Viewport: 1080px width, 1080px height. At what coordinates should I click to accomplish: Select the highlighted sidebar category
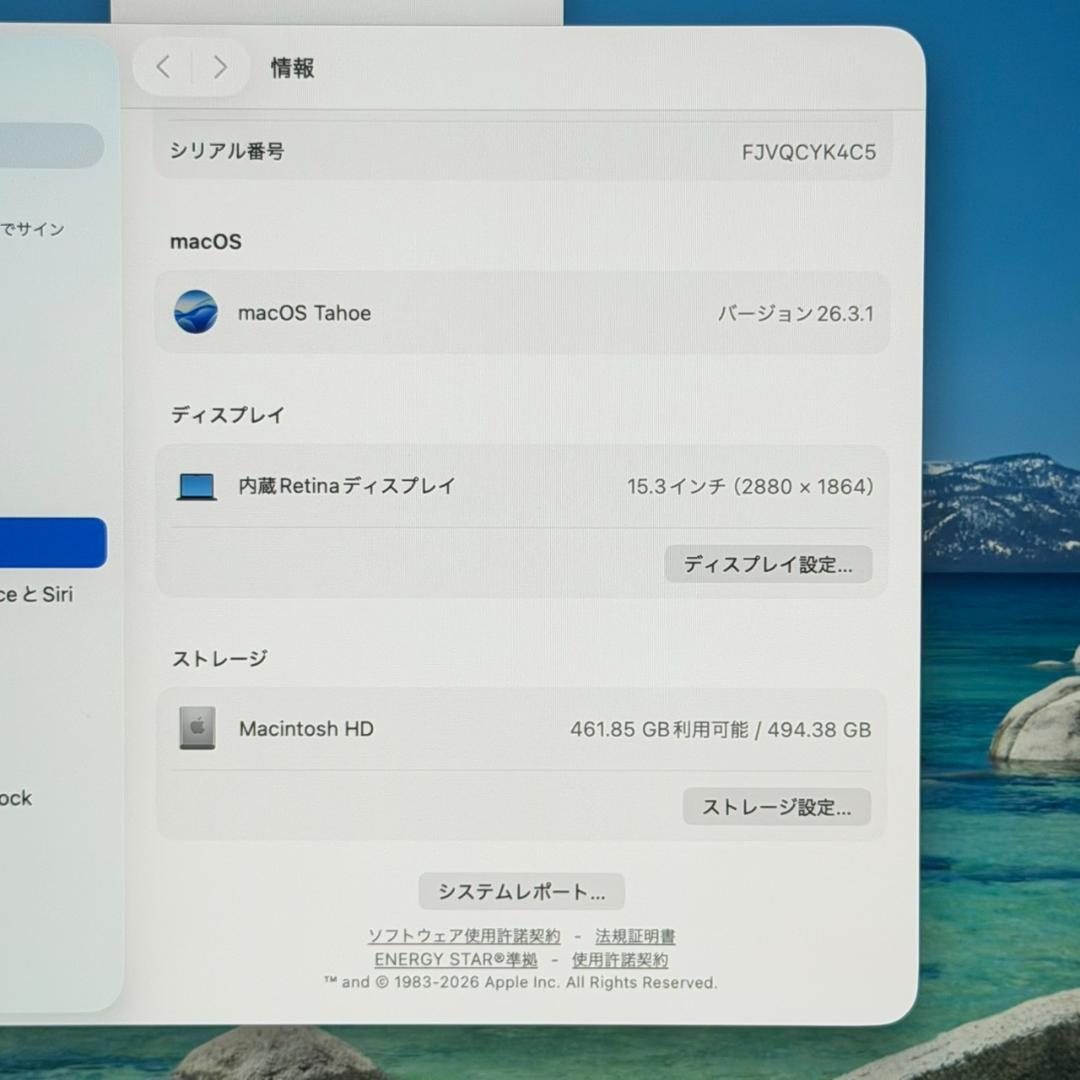click(50, 542)
